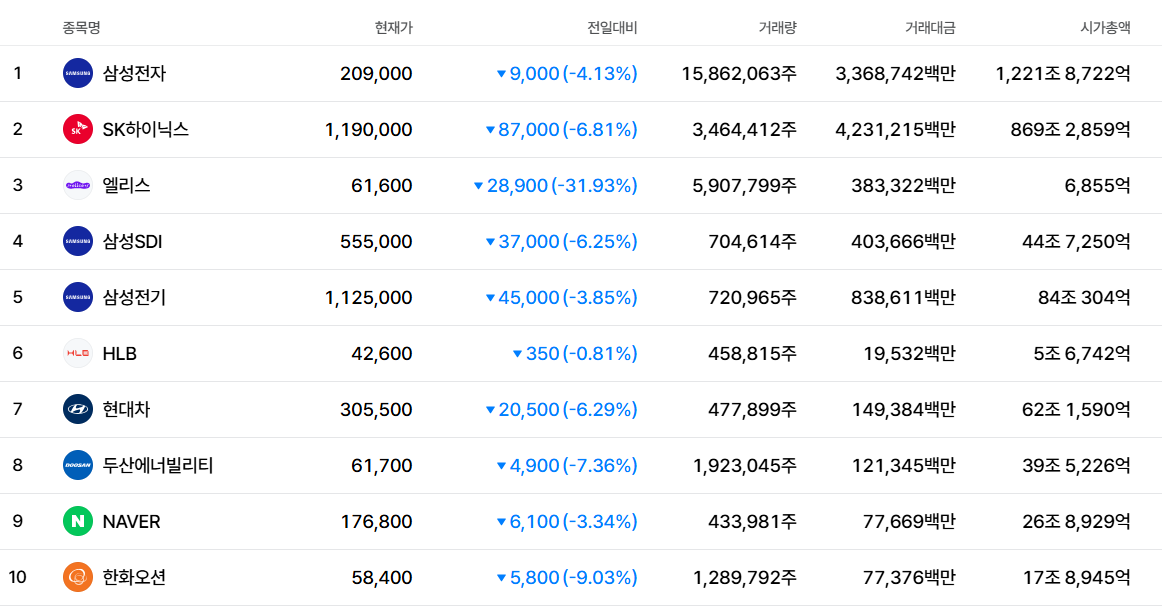This screenshot has width=1162, height=607.
Task: Click the 한화오션 orange logo icon
Action: (x=78, y=577)
